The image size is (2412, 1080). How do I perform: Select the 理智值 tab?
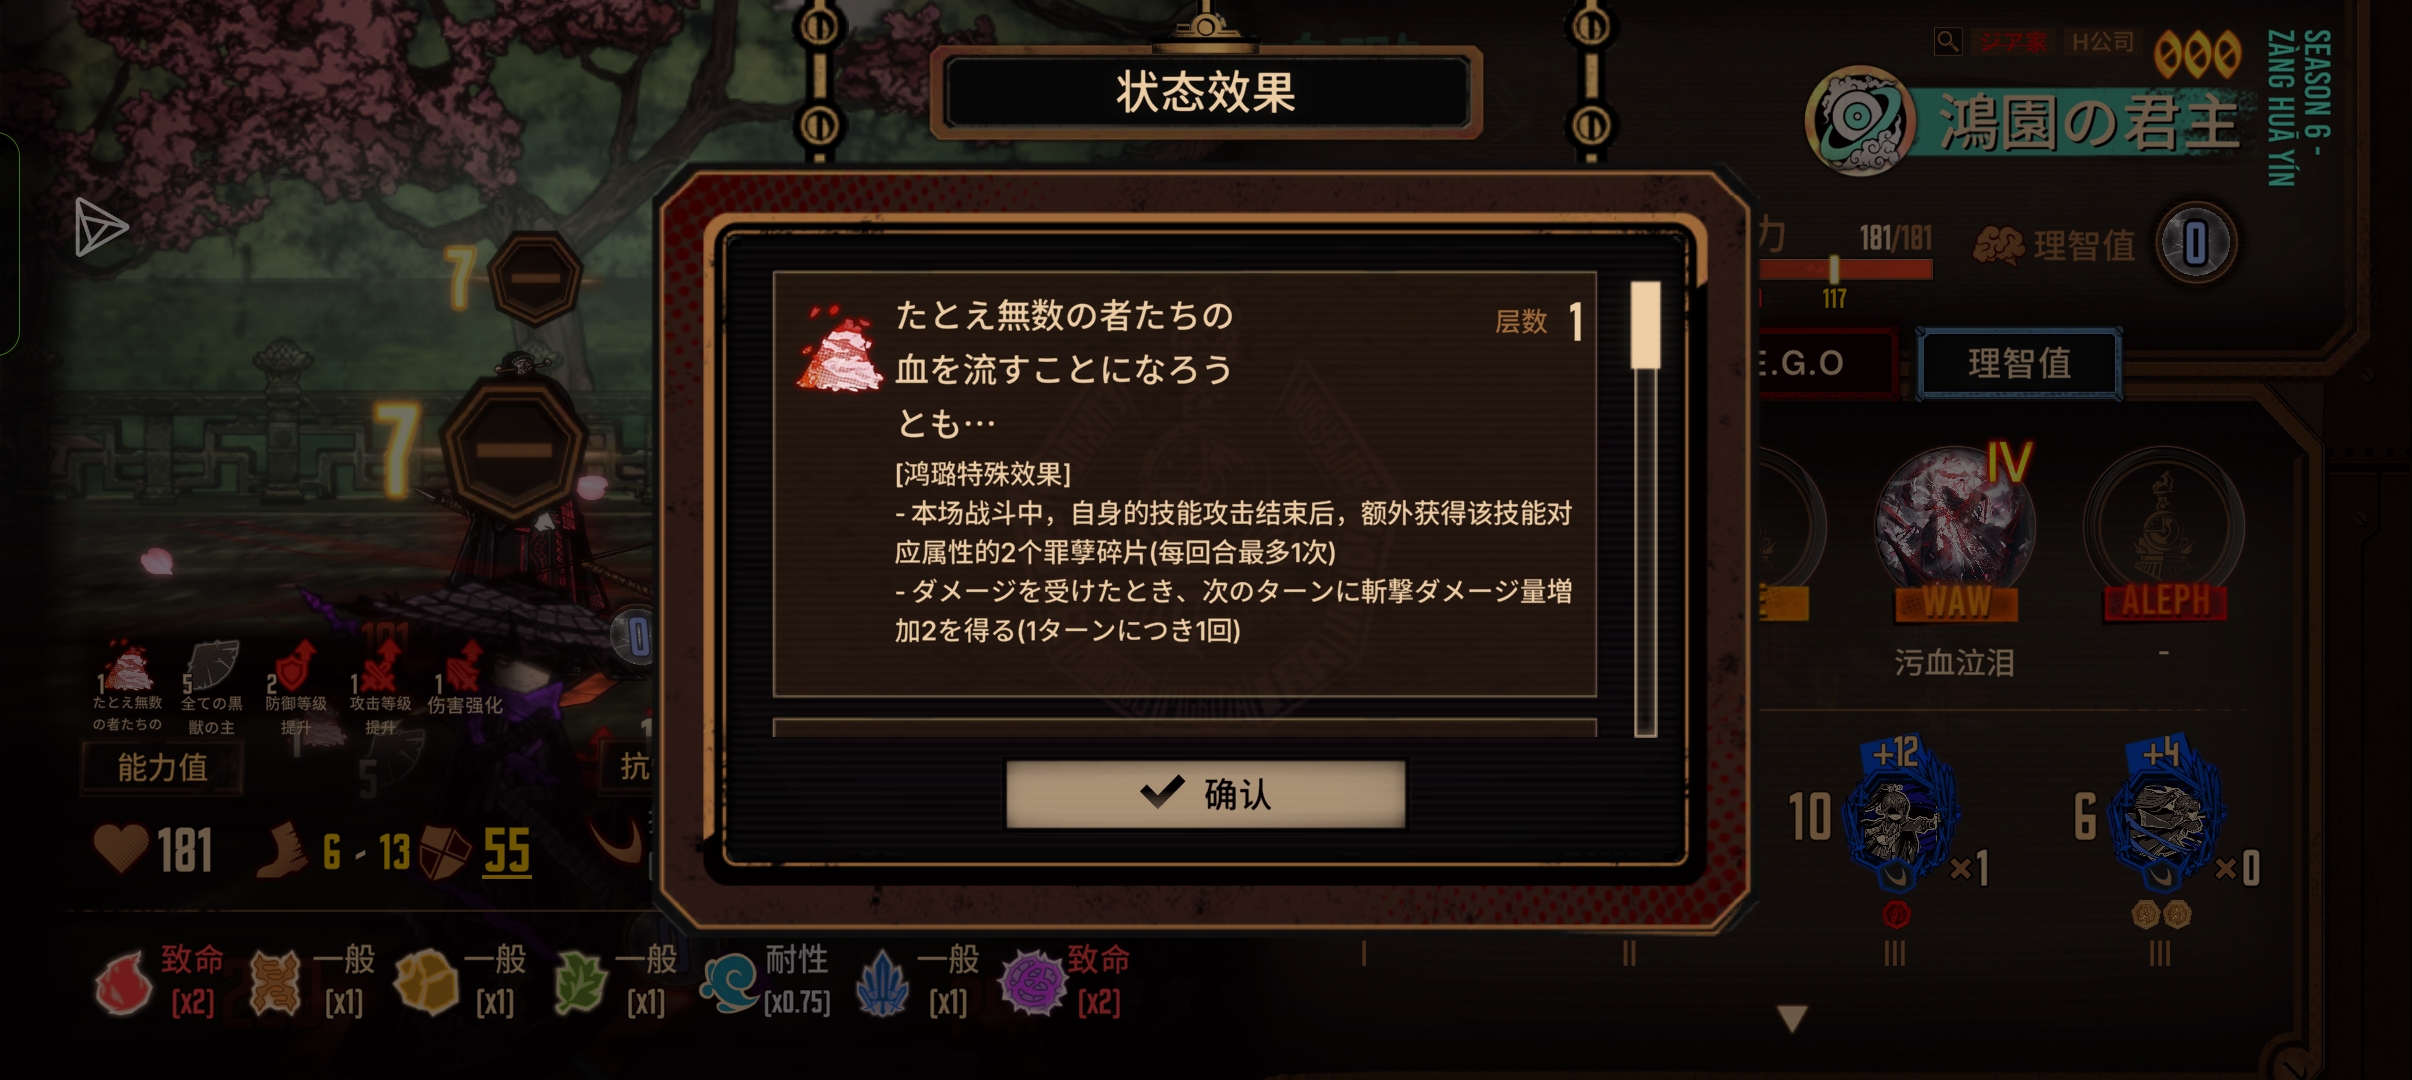point(2019,363)
